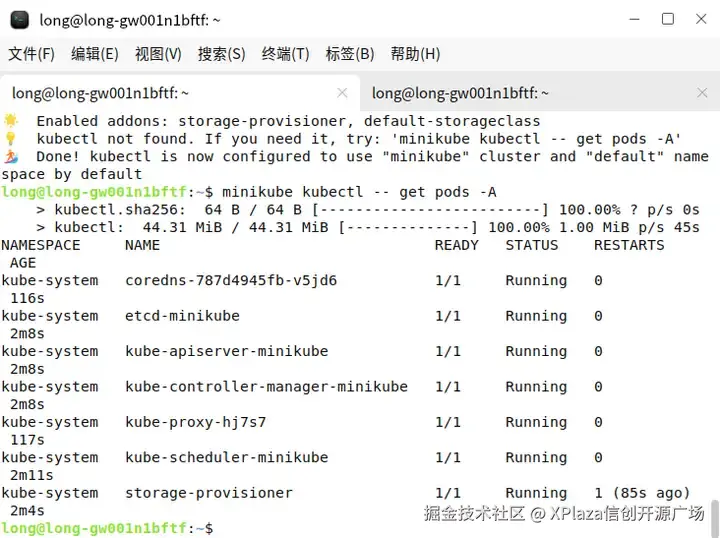Maximize the terminal window
This screenshot has width=720, height=538.
click(x=668, y=19)
